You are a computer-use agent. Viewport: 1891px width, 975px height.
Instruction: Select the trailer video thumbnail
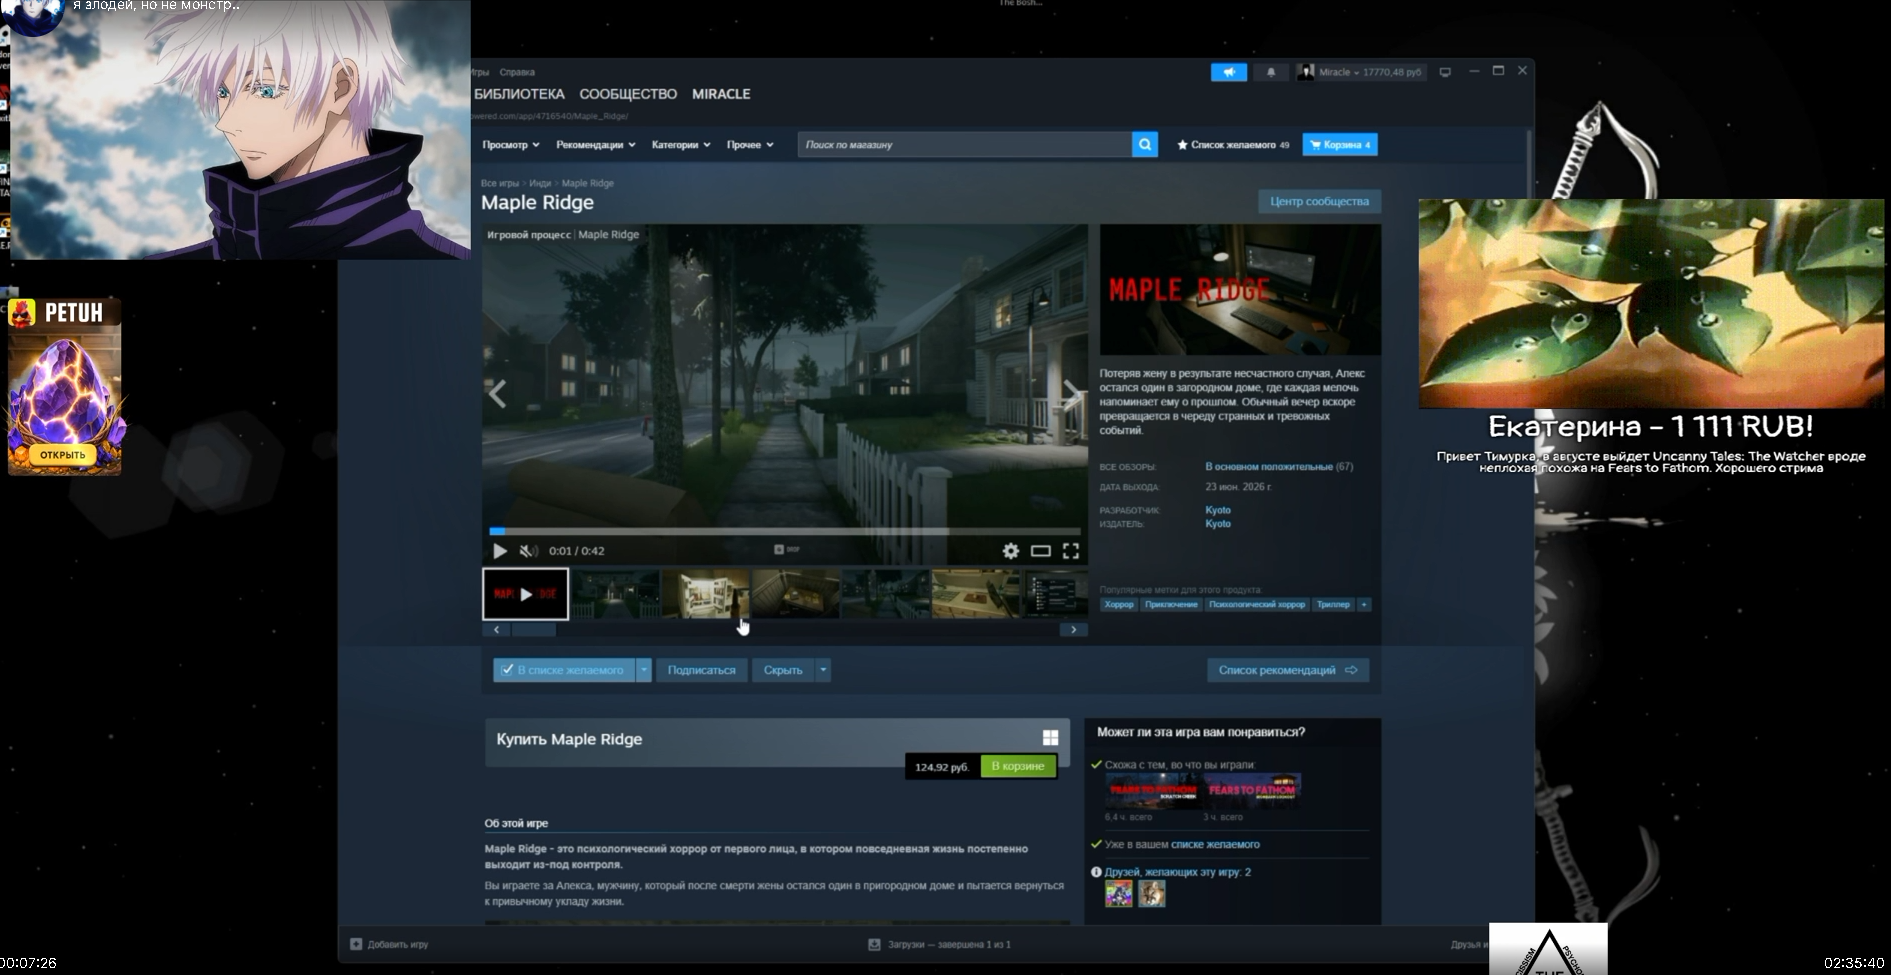click(x=526, y=594)
